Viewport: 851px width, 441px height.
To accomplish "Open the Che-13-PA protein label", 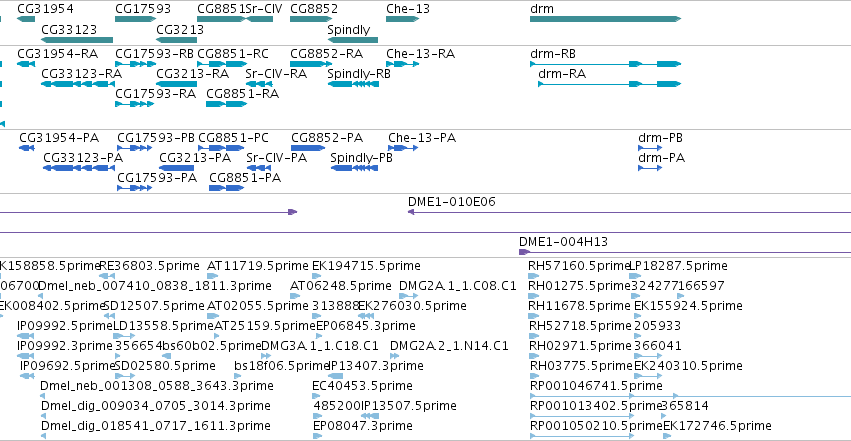I will click(x=422, y=138).
